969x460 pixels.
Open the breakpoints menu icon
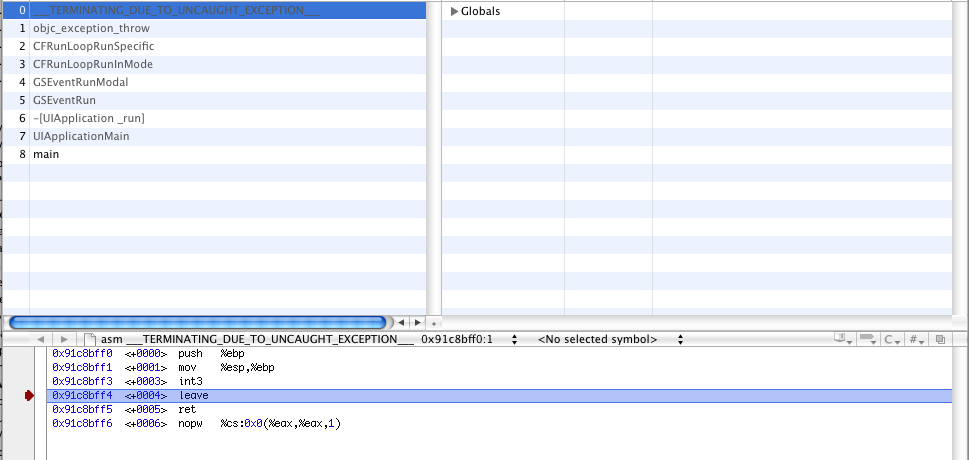click(x=868, y=339)
